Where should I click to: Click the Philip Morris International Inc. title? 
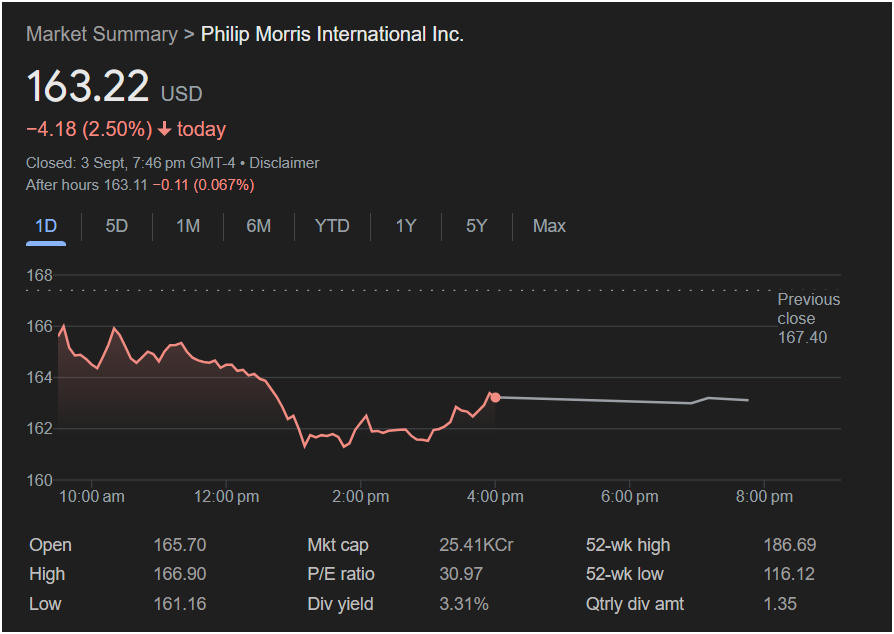332,34
